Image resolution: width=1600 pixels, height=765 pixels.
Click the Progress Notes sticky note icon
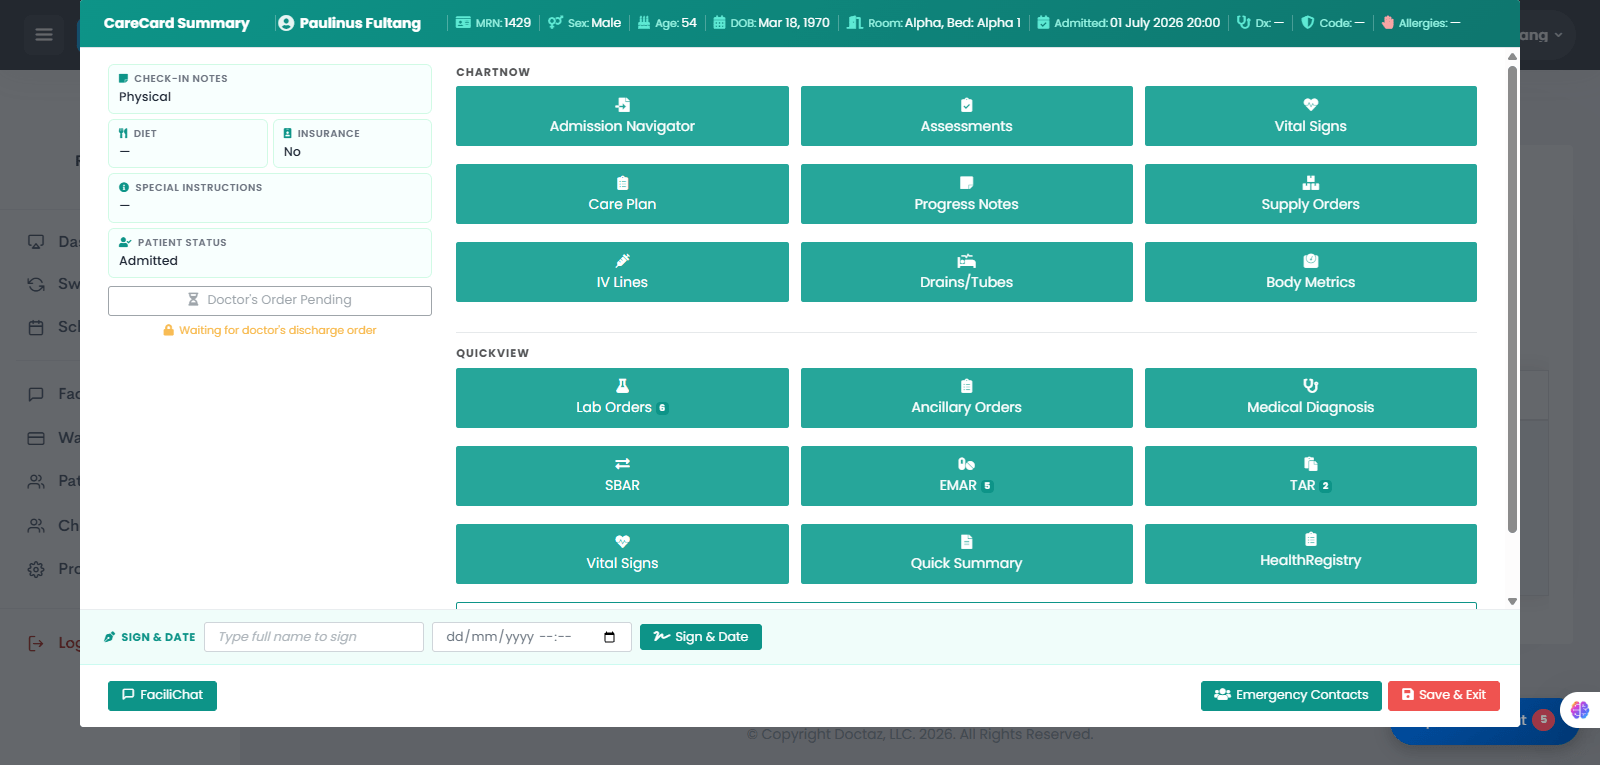click(x=966, y=183)
